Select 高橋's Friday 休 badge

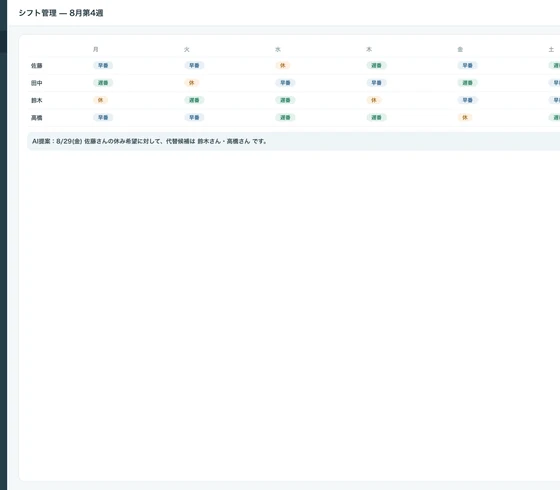click(x=465, y=118)
